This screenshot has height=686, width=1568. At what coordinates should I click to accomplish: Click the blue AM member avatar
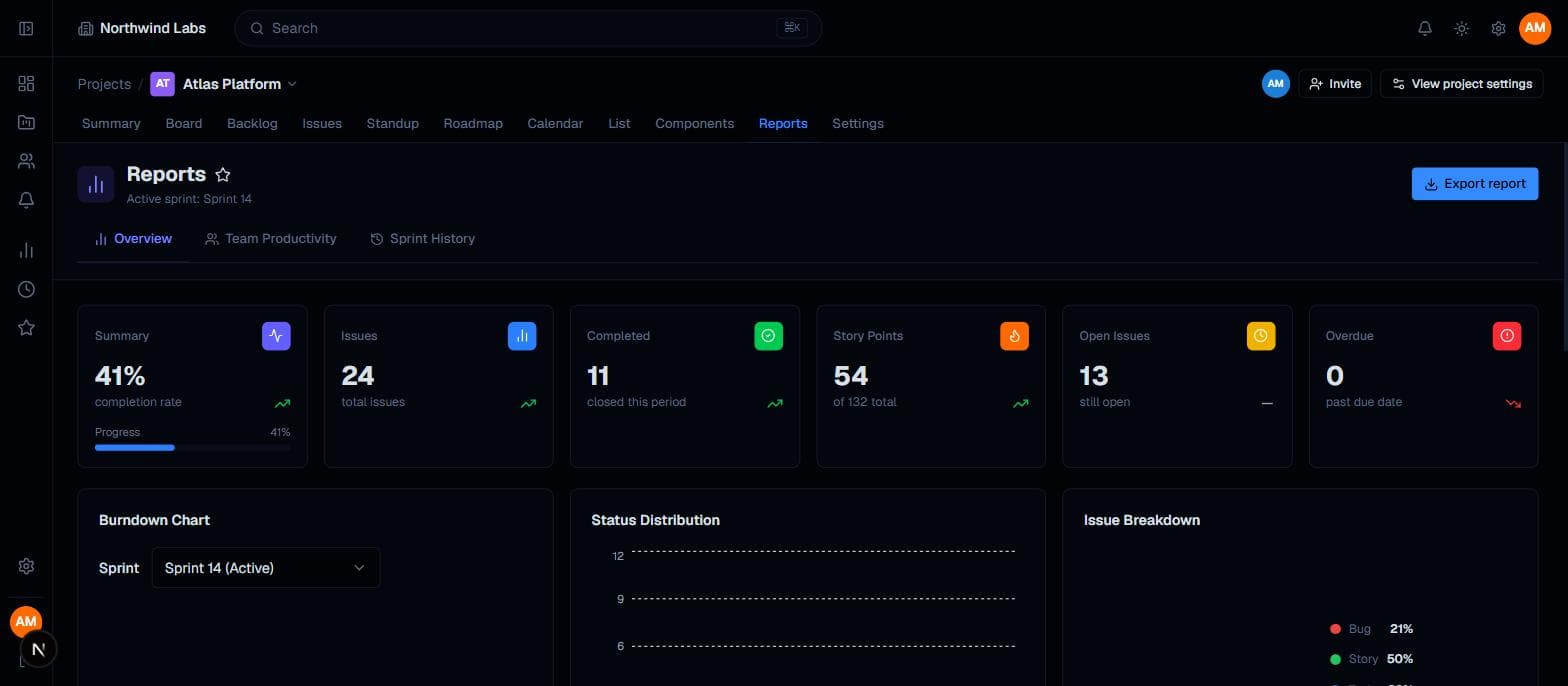point(1275,84)
